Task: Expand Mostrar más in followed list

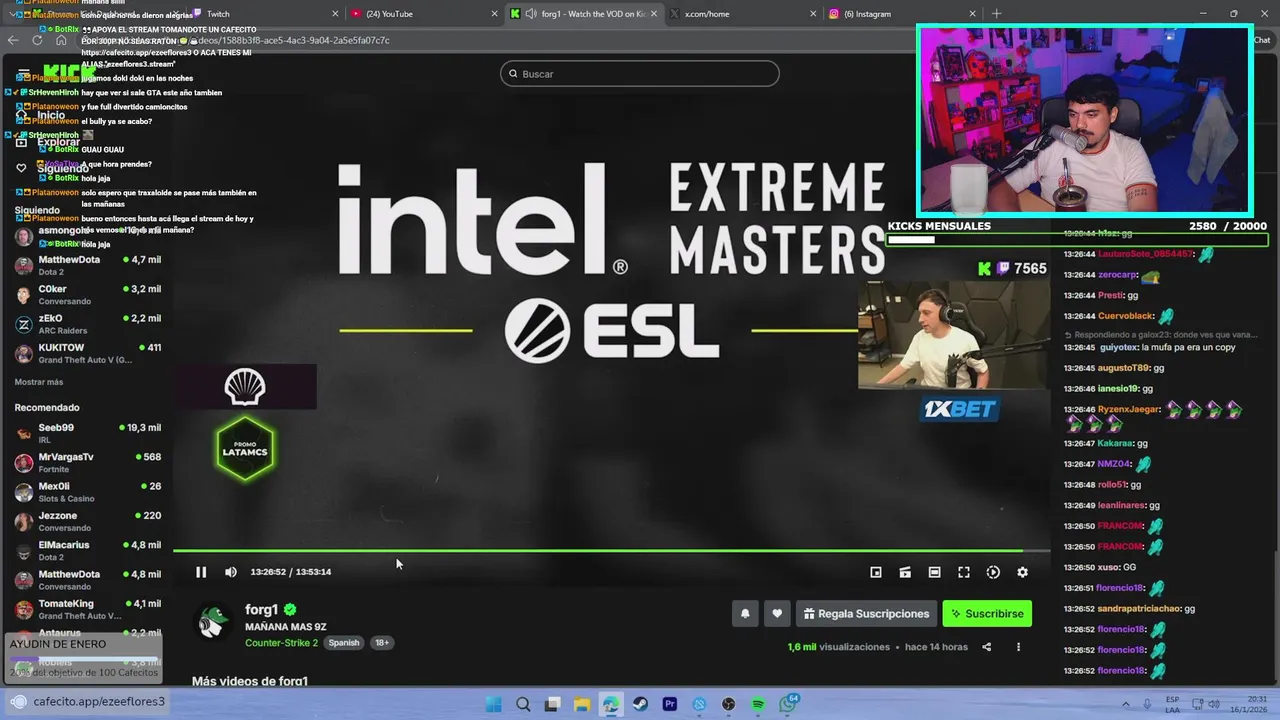Action: 39,382
